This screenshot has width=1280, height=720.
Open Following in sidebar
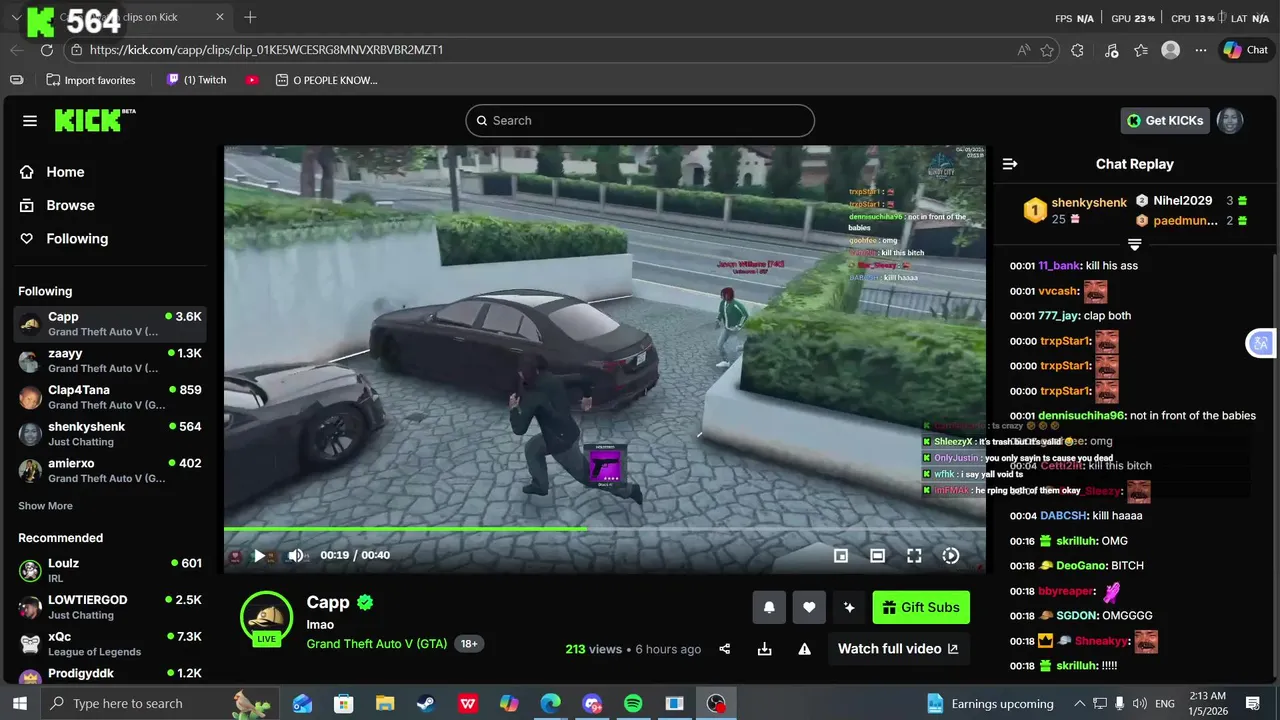(x=77, y=238)
